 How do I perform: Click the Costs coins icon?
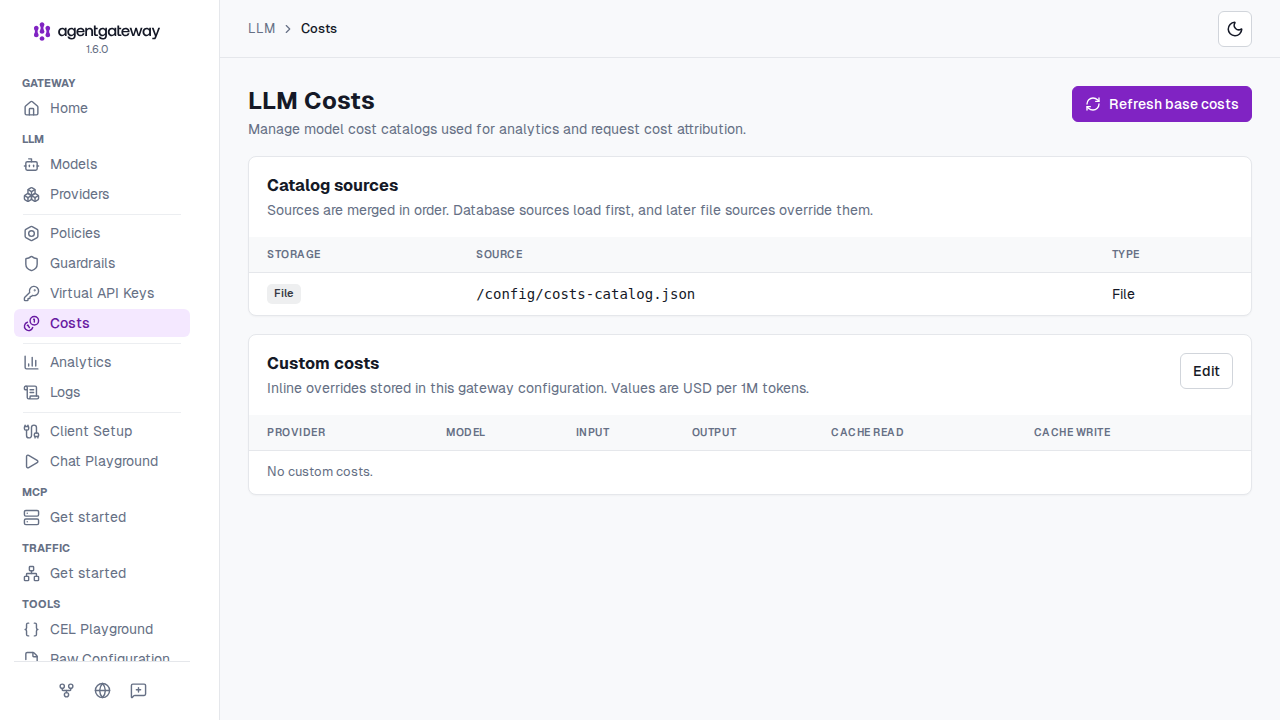31,323
